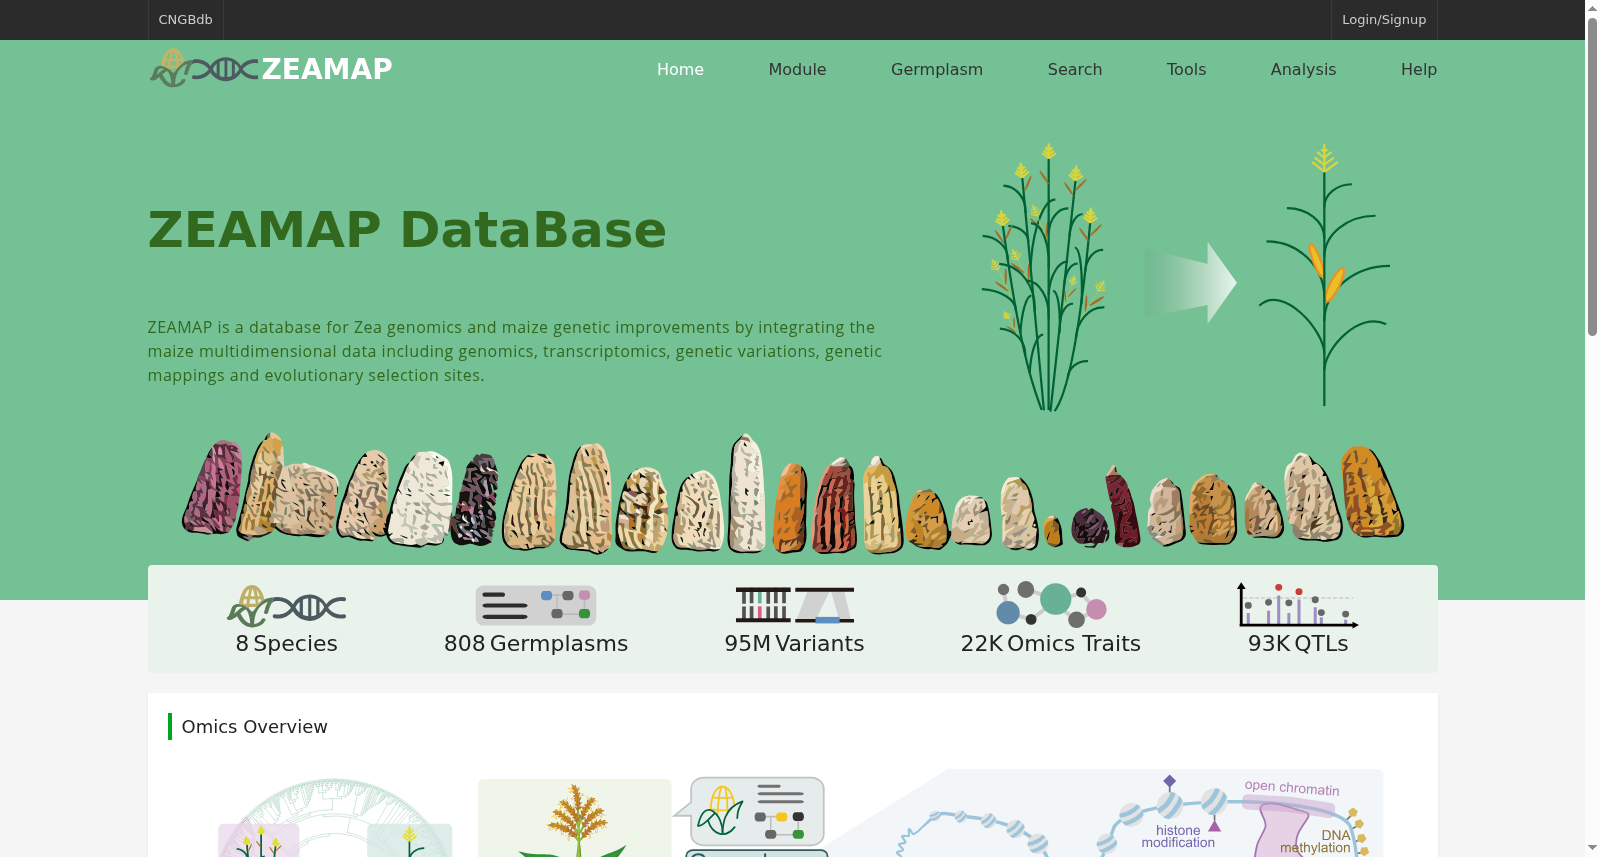The image size is (1600, 857).
Task: Click Login/Signup in top bar
Action: point(1384,20)
